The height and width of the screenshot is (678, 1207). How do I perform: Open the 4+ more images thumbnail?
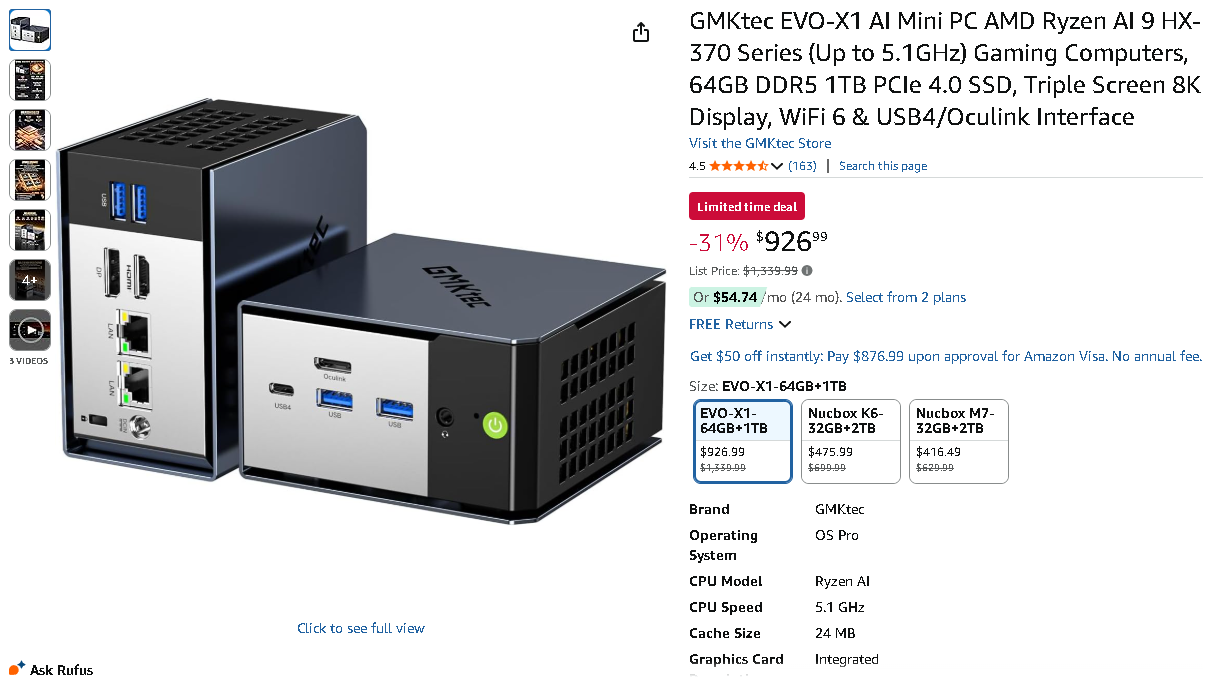(x=30, y=280)
